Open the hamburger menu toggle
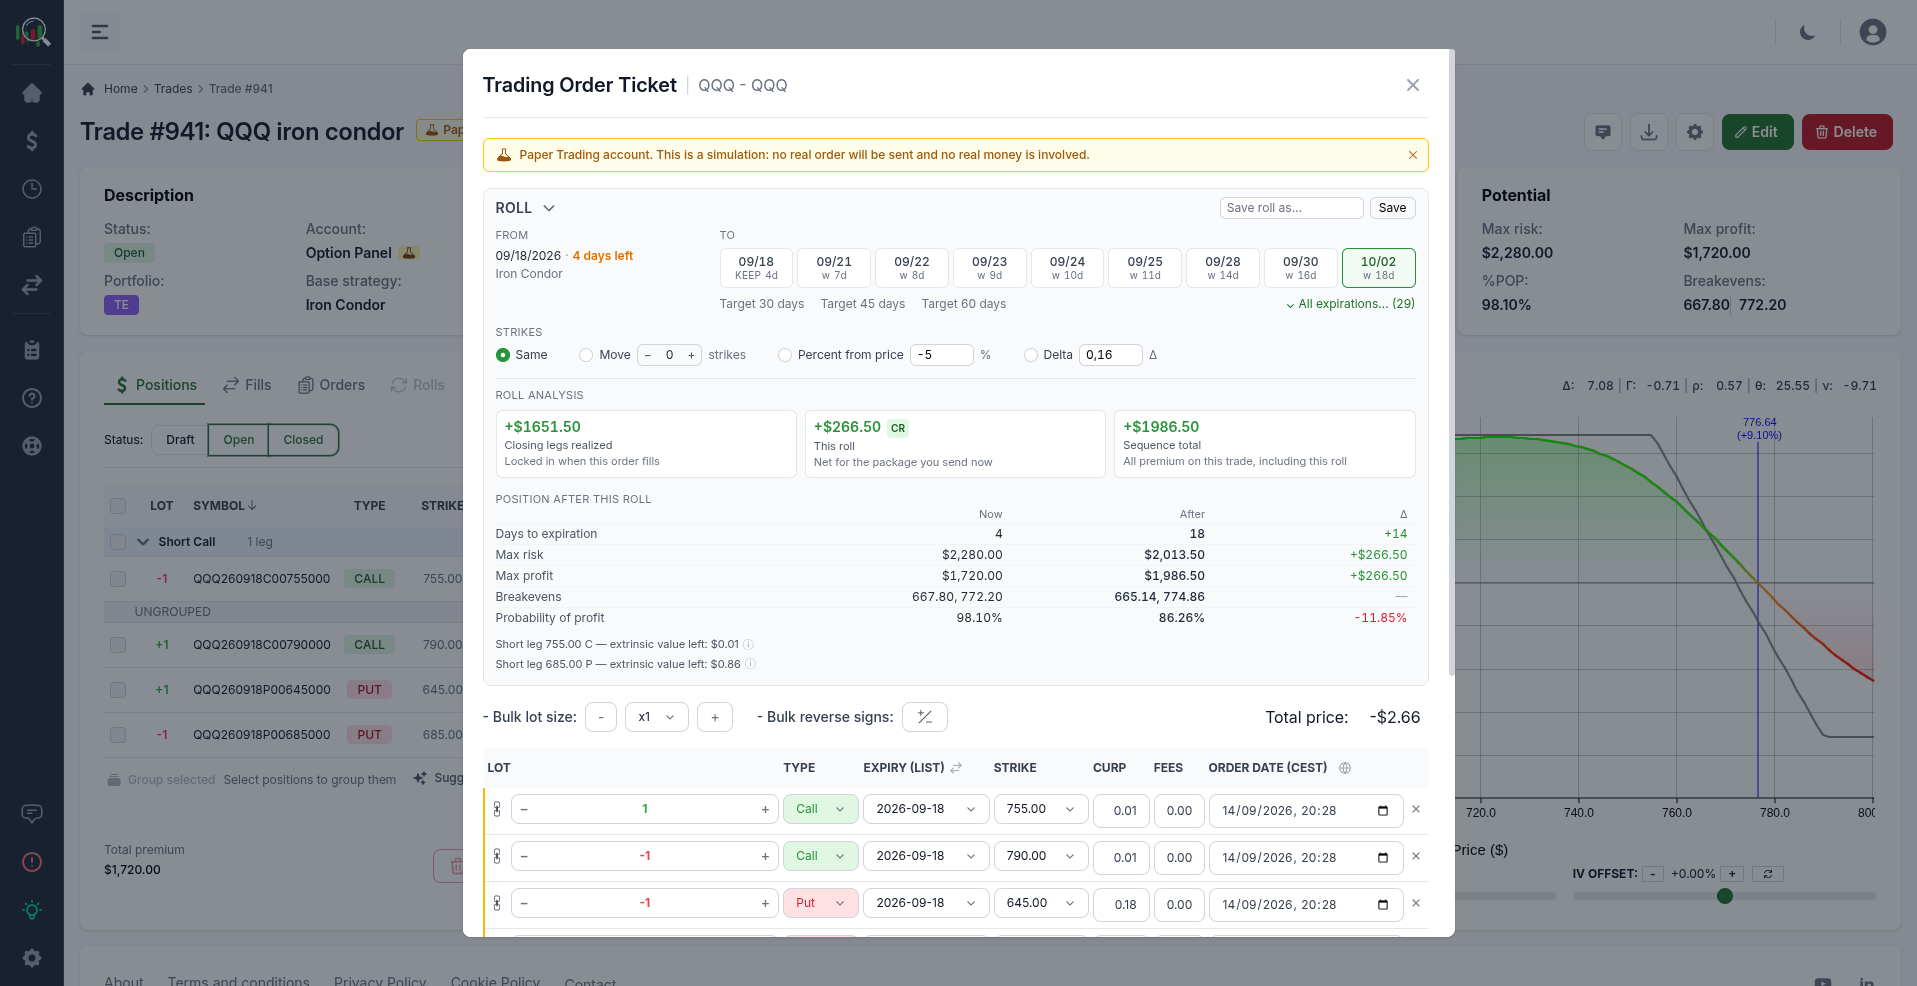The image size is (1917, 986). coord(100,32)
